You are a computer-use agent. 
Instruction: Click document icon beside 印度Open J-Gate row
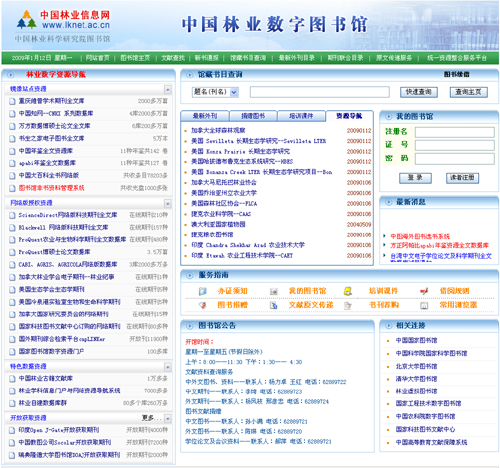pos(12,430)
